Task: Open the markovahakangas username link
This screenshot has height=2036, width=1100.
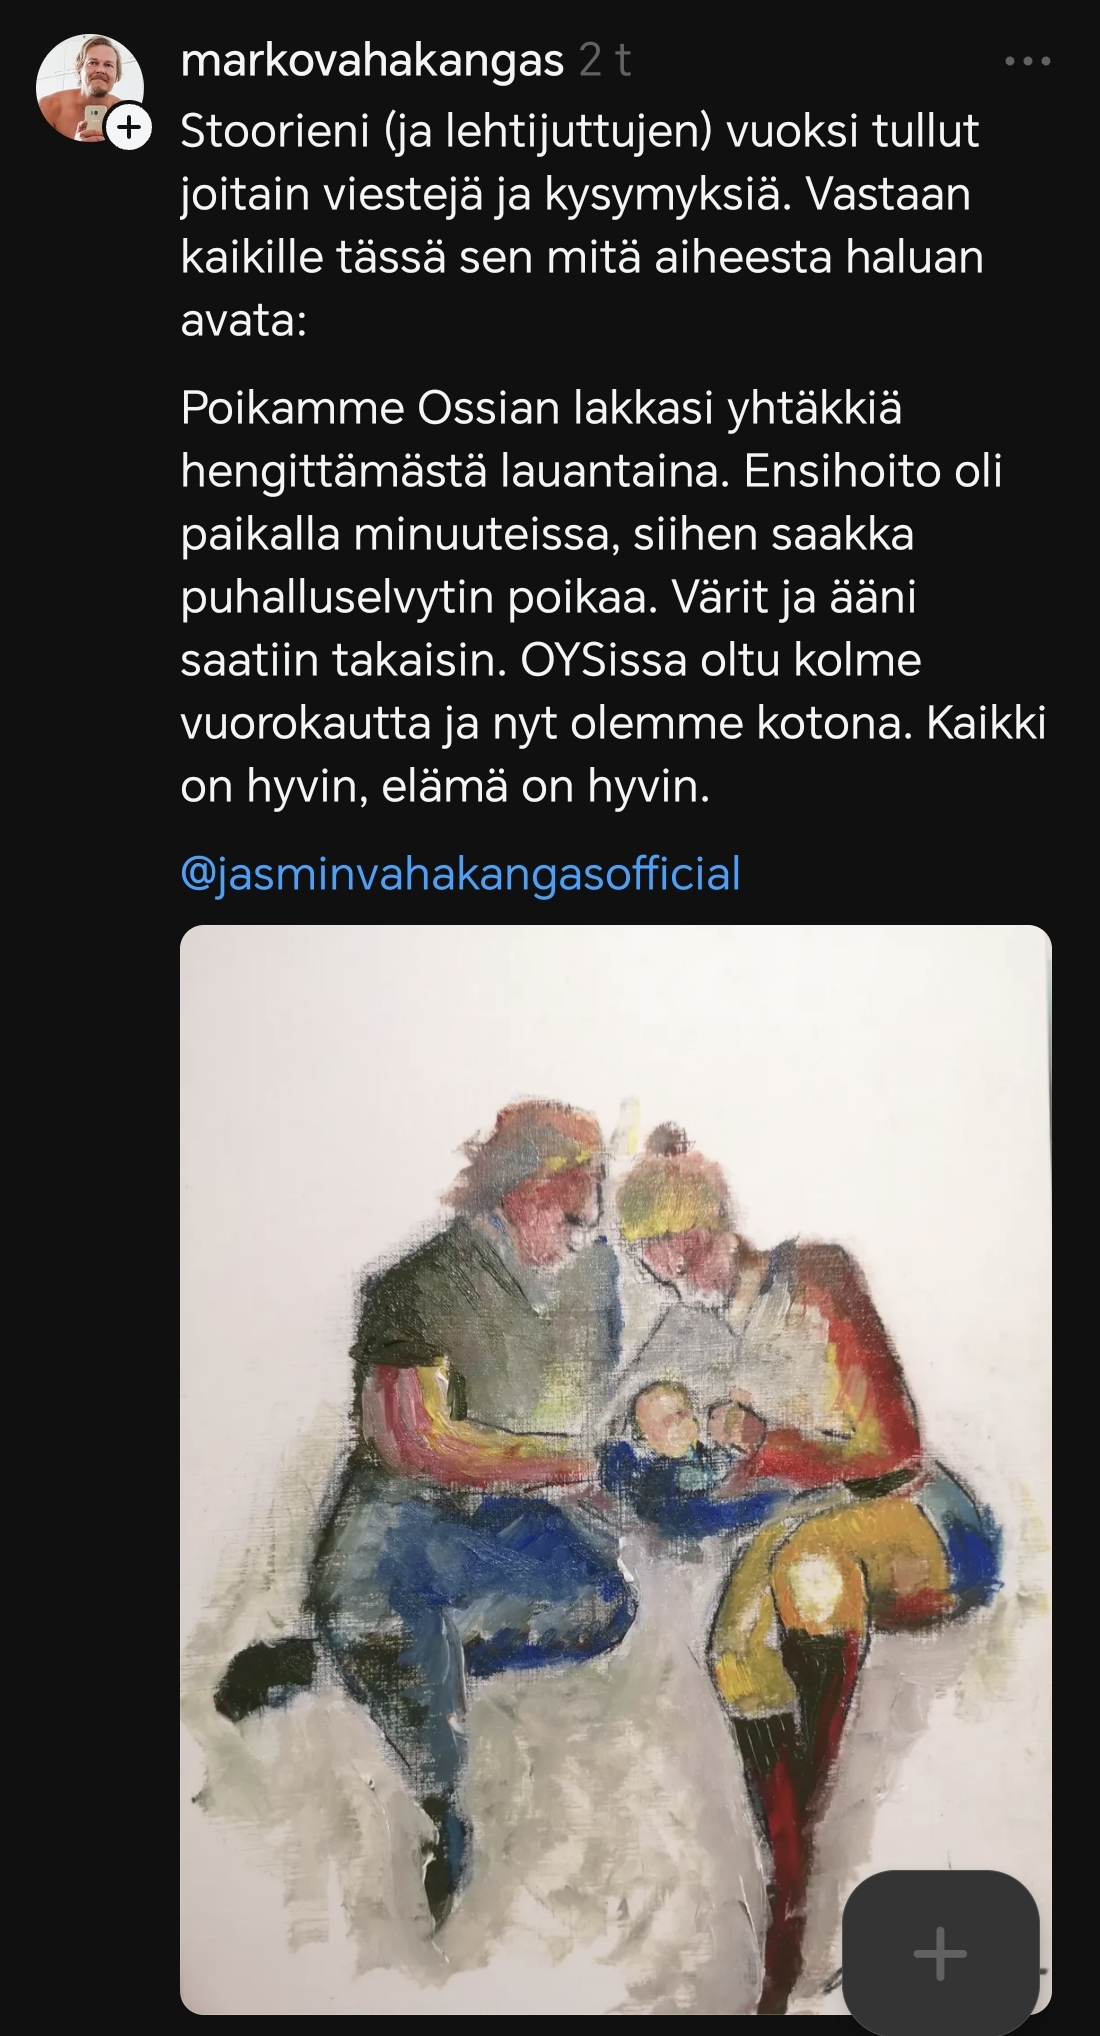Action: point(372,62)
